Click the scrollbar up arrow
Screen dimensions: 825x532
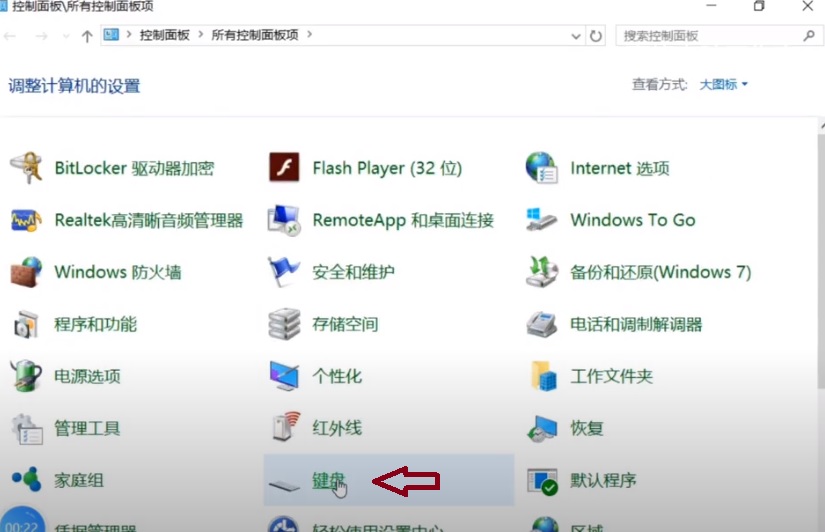822,126
